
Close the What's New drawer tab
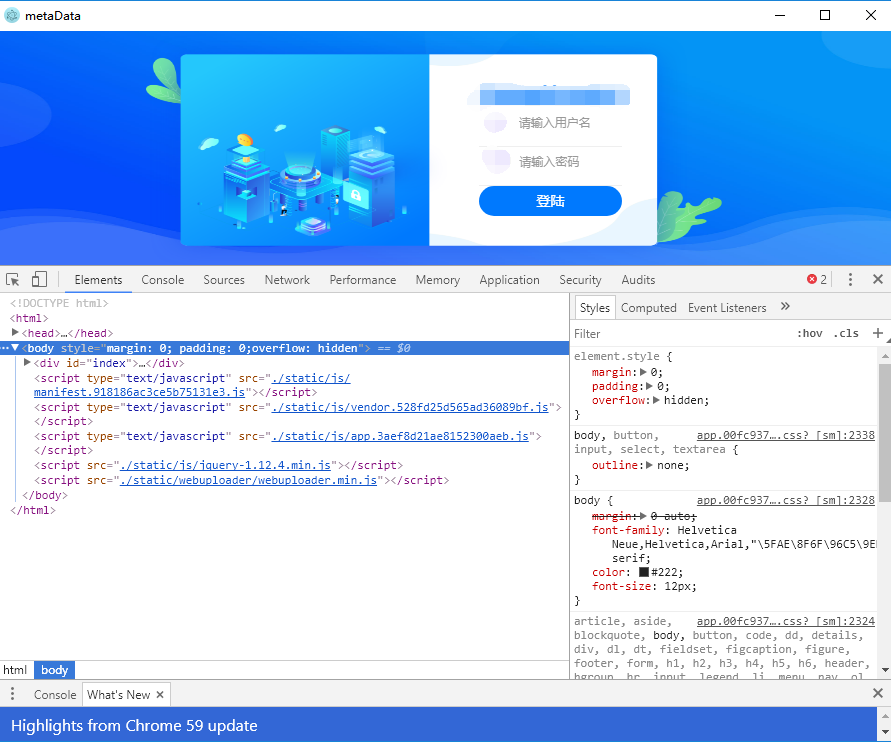pyautogui.click(x=160, y=694)
